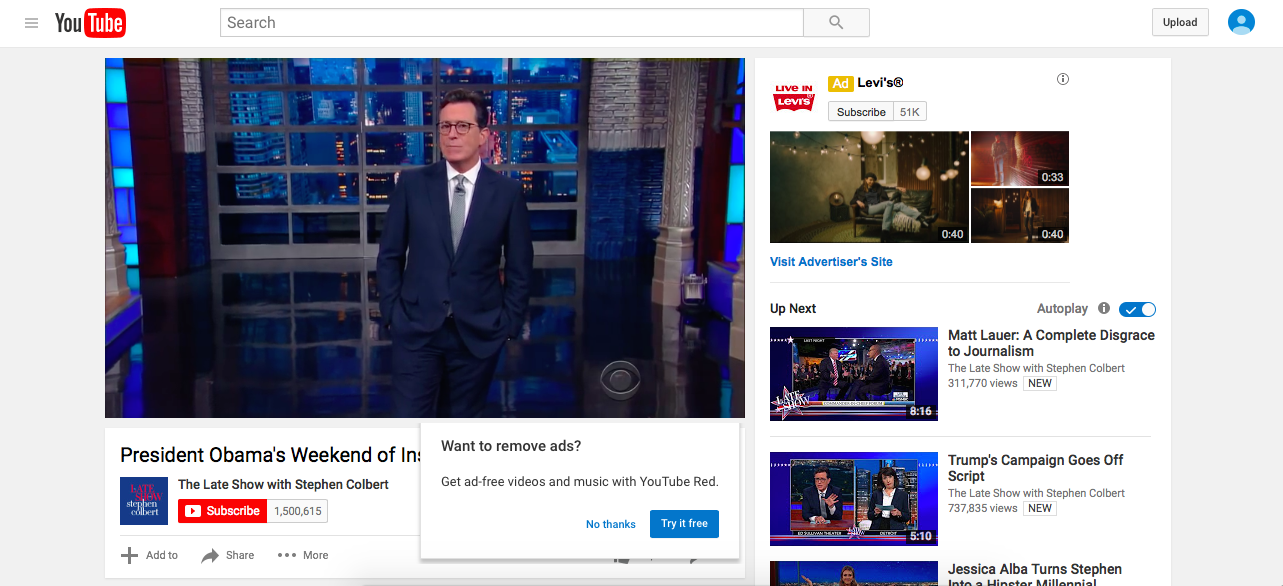Click channel name under Trump's Campaign video
Image resolution: width=1283 pixels, height=586 pixels.
click(1036, 493)
